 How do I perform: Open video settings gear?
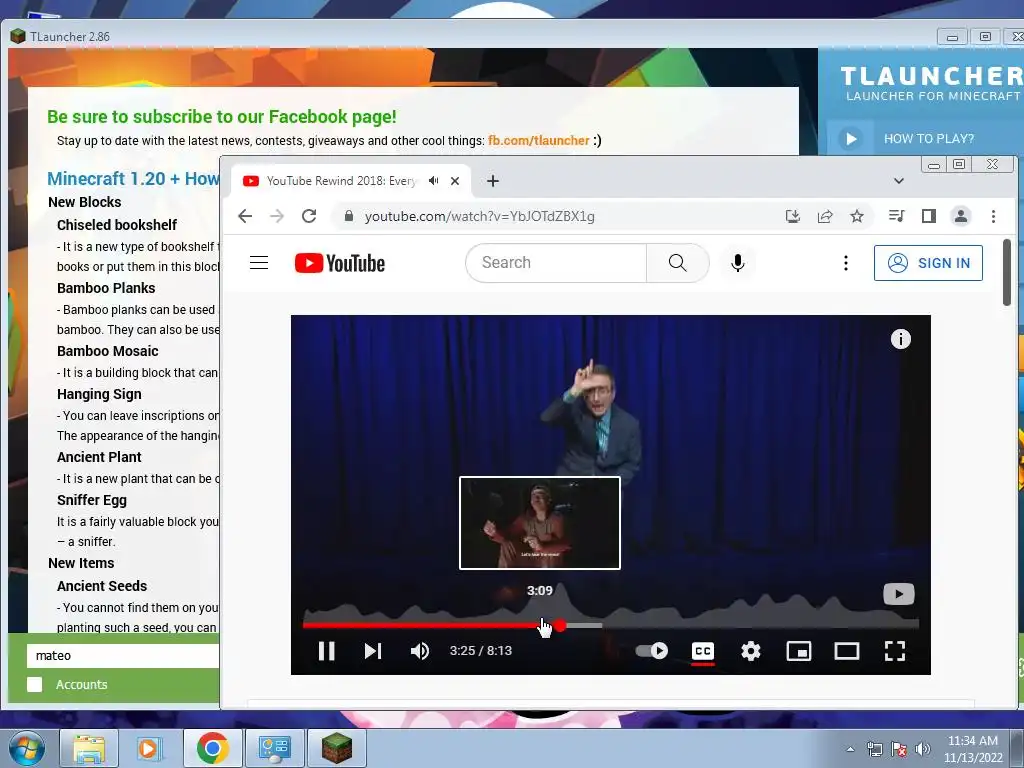(750, 650)
